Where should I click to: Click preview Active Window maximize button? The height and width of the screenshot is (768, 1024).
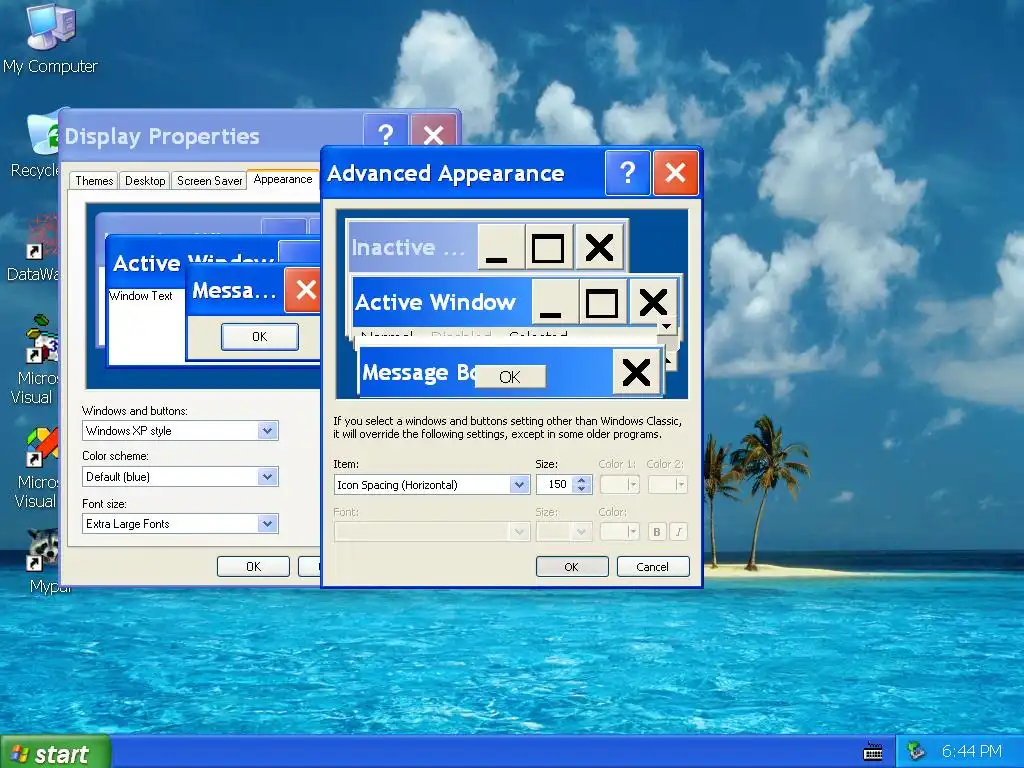pos(603,302)
